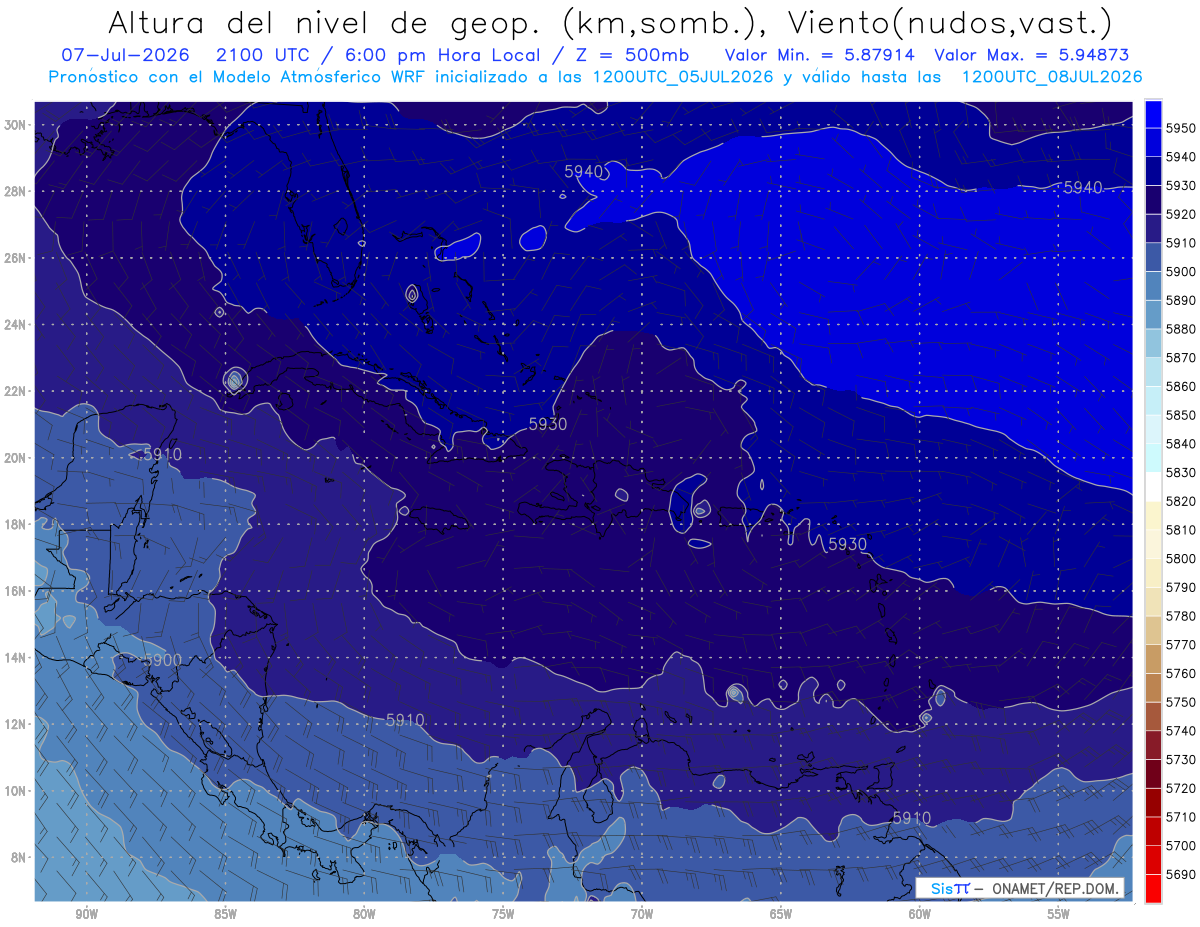The image size is (1200, 927).
Task: Click the main title 'Altura del nivel de geop.'
Action: tap(326, 22)
